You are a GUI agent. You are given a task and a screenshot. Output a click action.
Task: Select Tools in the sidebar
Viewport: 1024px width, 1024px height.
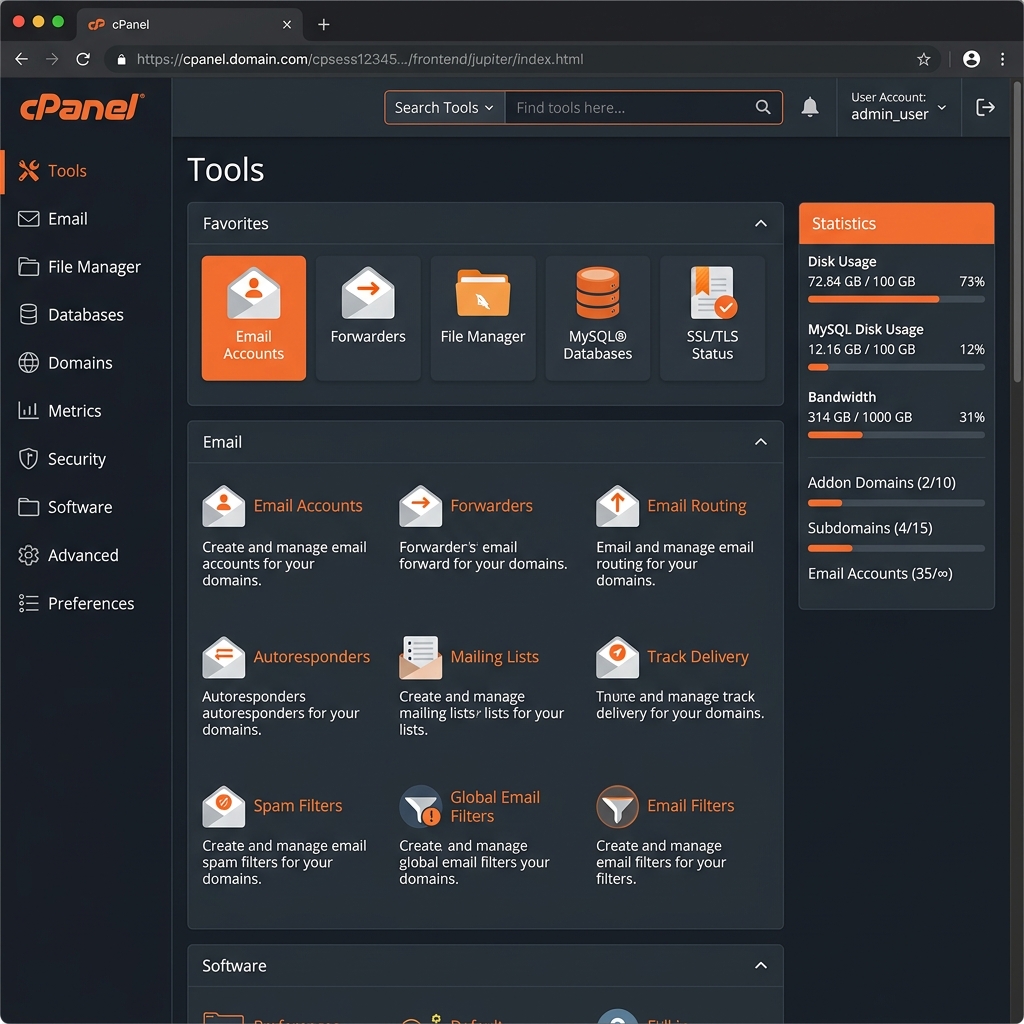tap(86, 171)
